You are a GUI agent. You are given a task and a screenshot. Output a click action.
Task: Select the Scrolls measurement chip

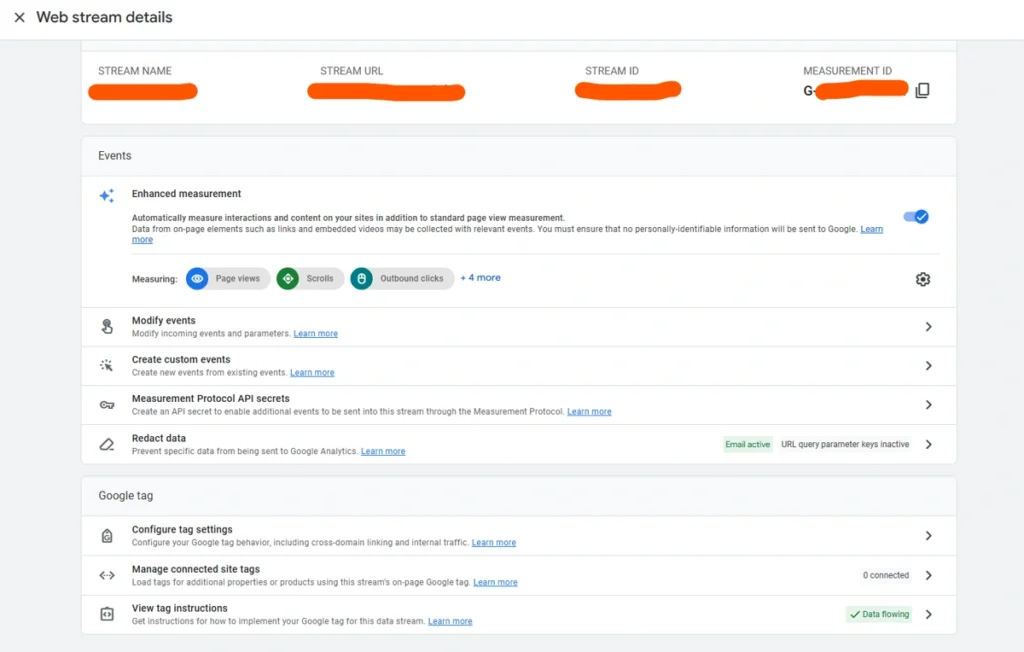[310, 278]
